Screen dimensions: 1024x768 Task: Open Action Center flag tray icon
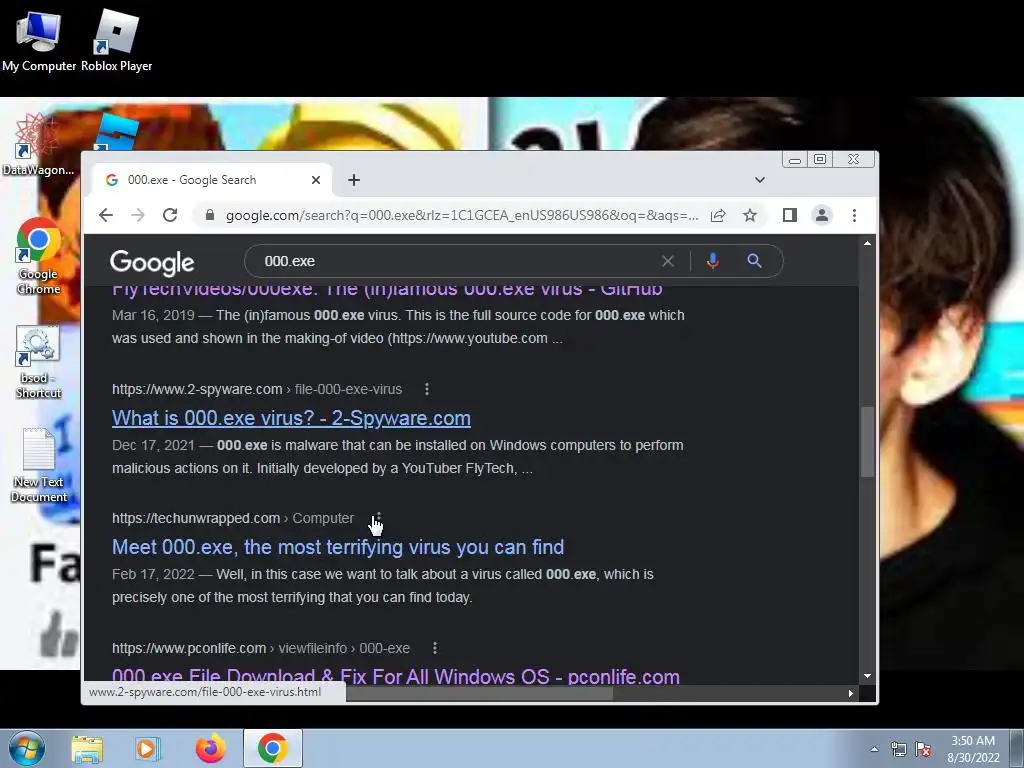[923, 749]
